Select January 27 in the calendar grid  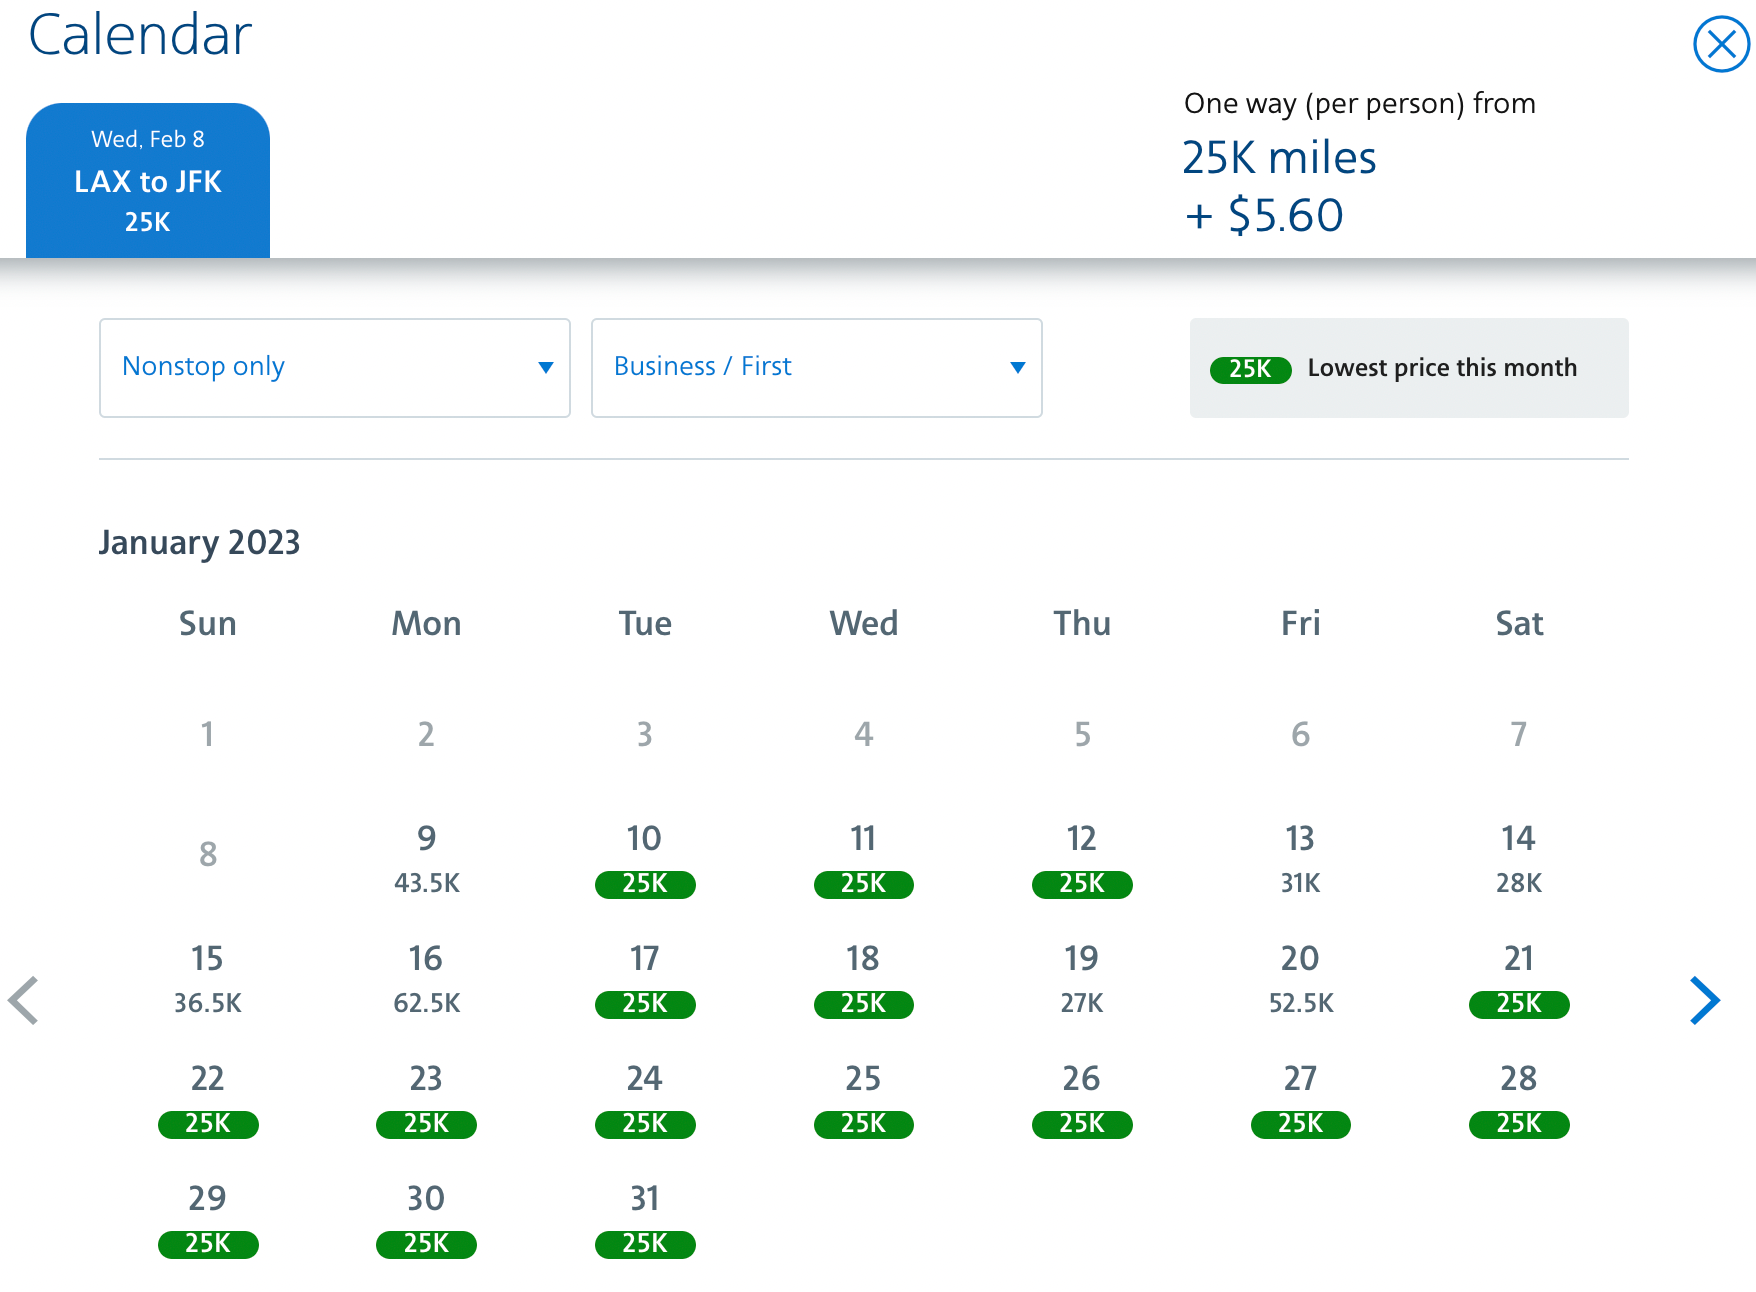coord(1299,1124)
